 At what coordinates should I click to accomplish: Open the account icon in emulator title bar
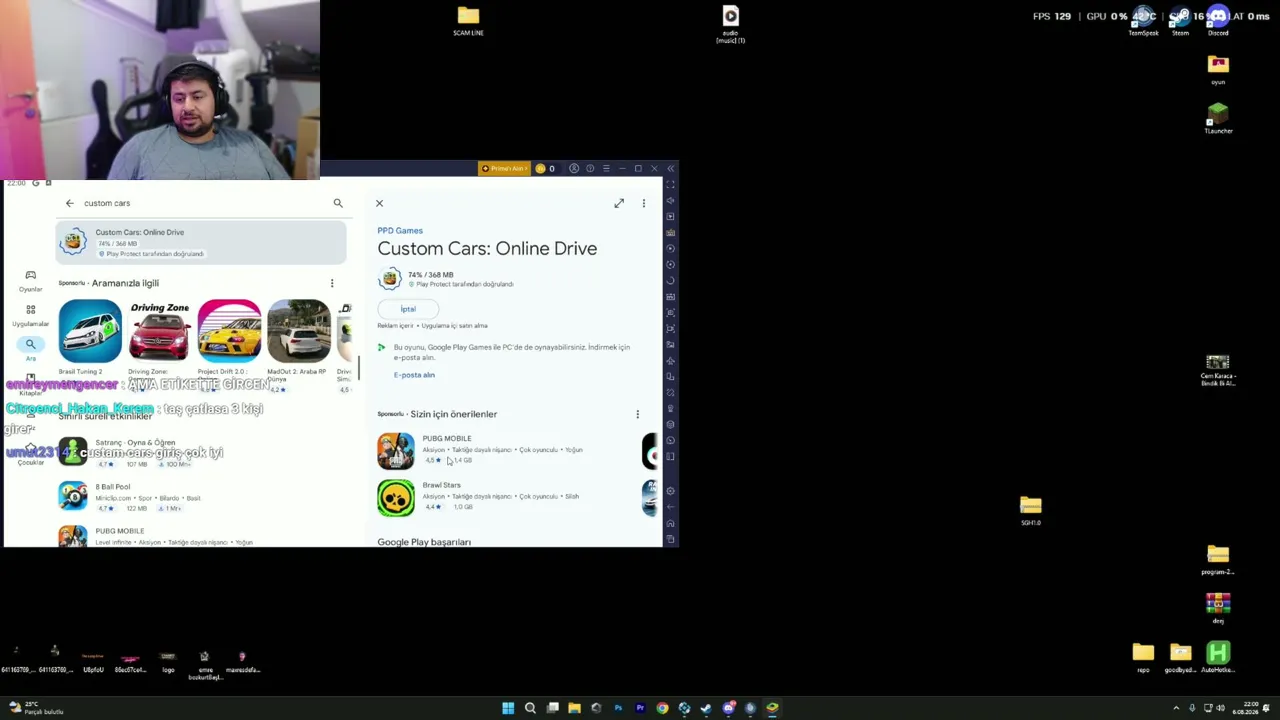click(x=574, y=168)
